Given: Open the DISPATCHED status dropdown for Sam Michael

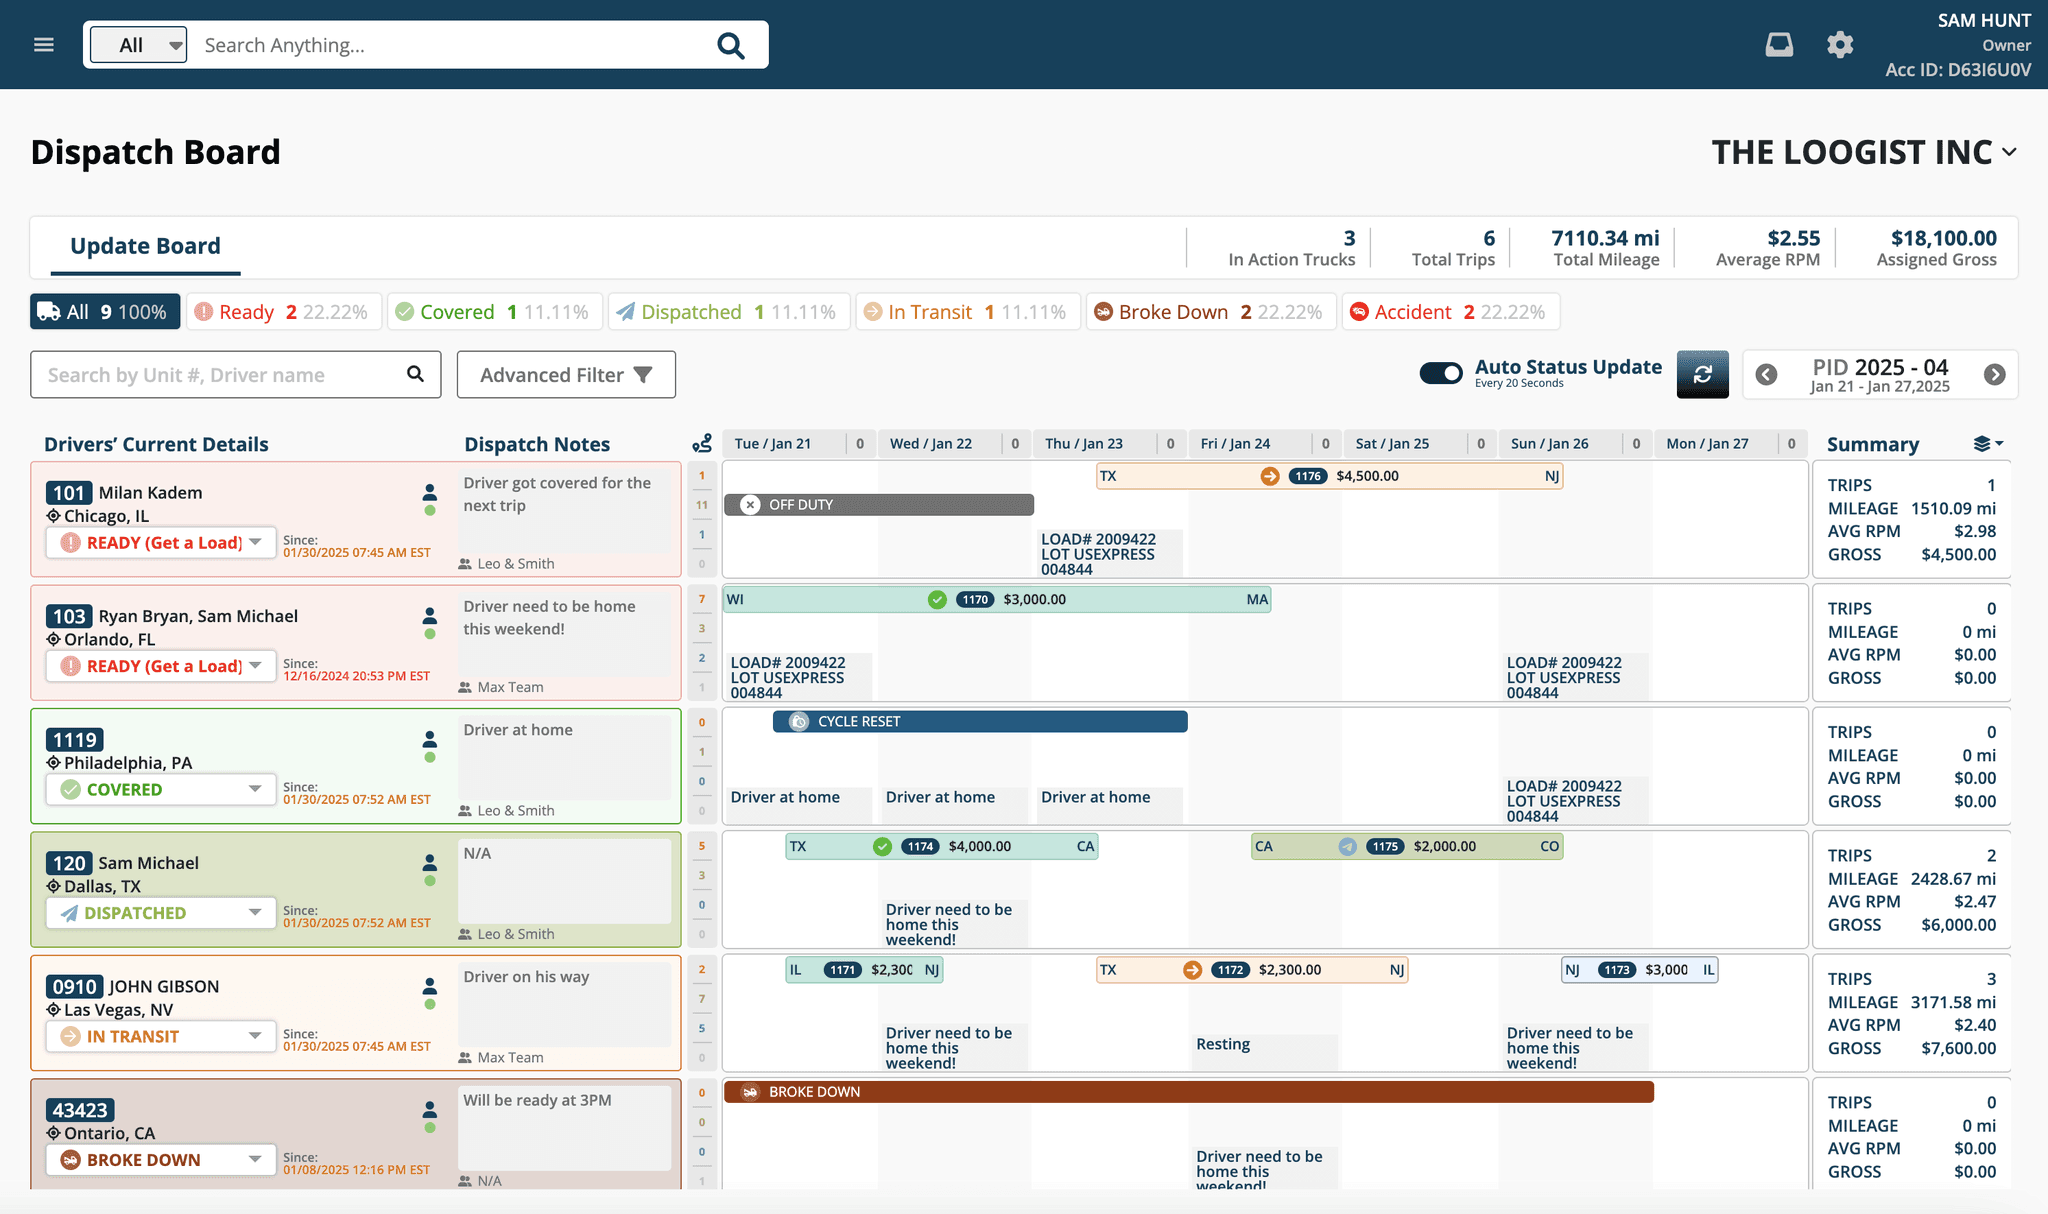Looking at the screenshot, I should click(257, 912).
